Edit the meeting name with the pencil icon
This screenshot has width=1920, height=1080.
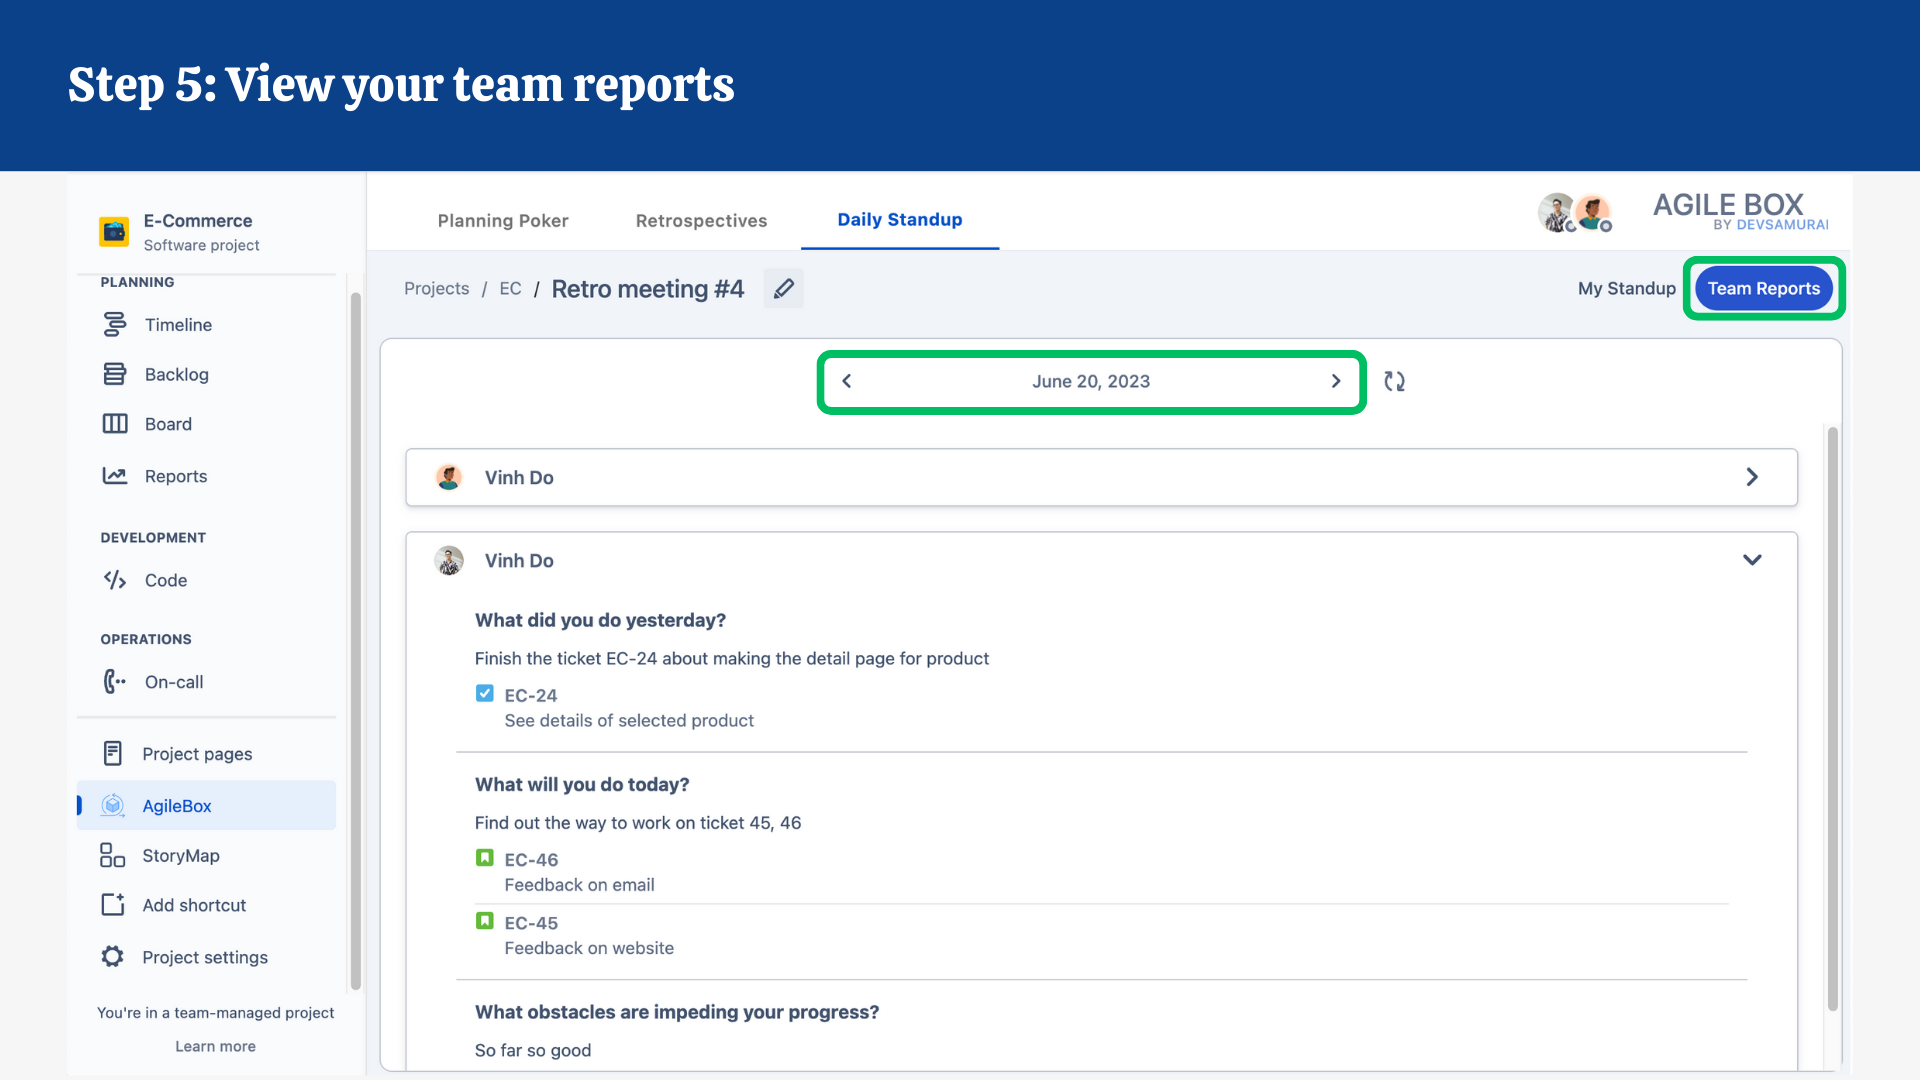(784, 288)
